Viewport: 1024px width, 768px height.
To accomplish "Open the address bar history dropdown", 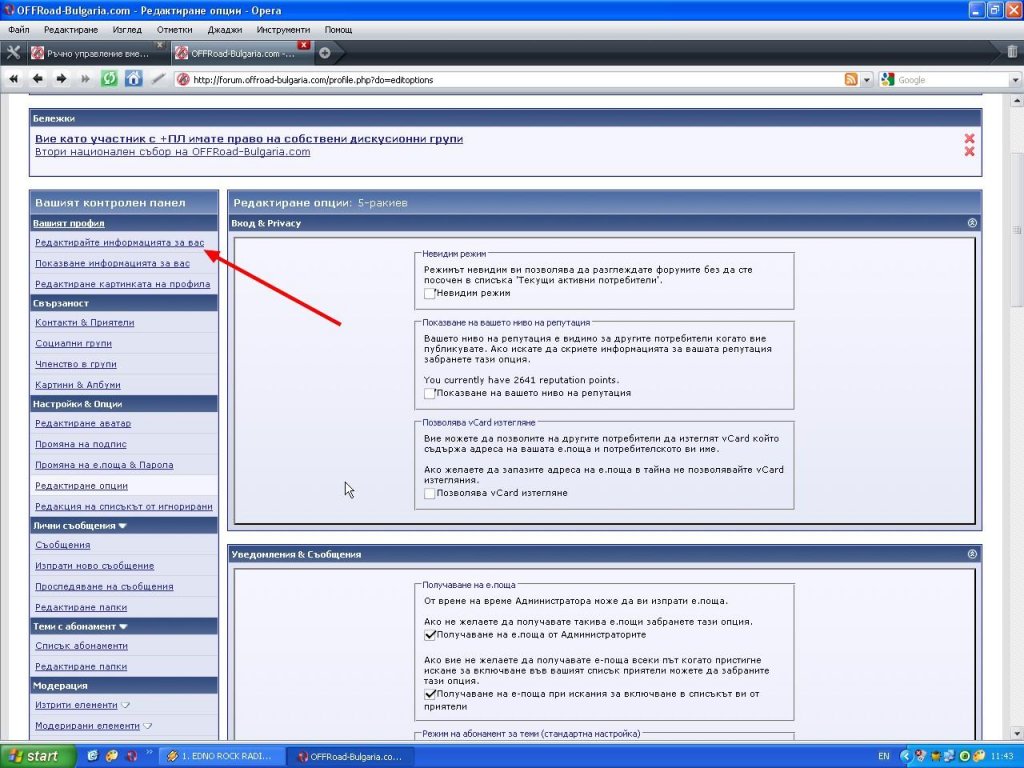I will tap(867, 80).
